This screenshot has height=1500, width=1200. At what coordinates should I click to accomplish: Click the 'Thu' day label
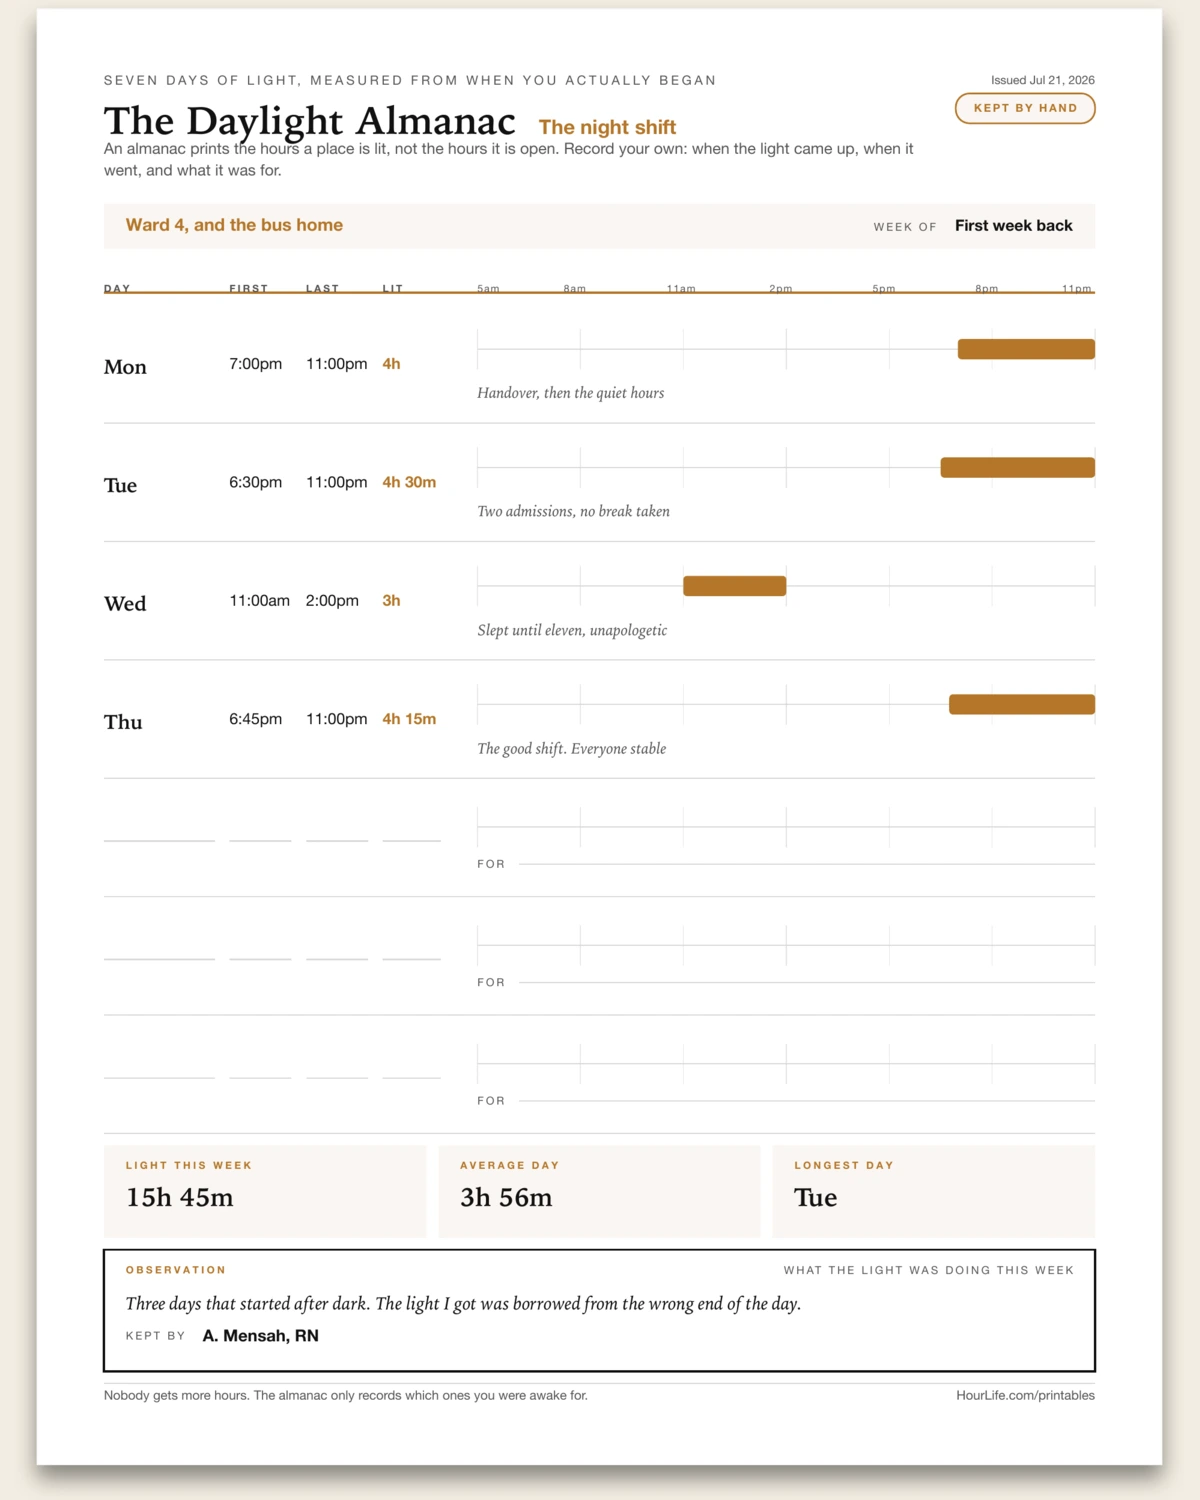pyautogui.click(x=123, y=722)
